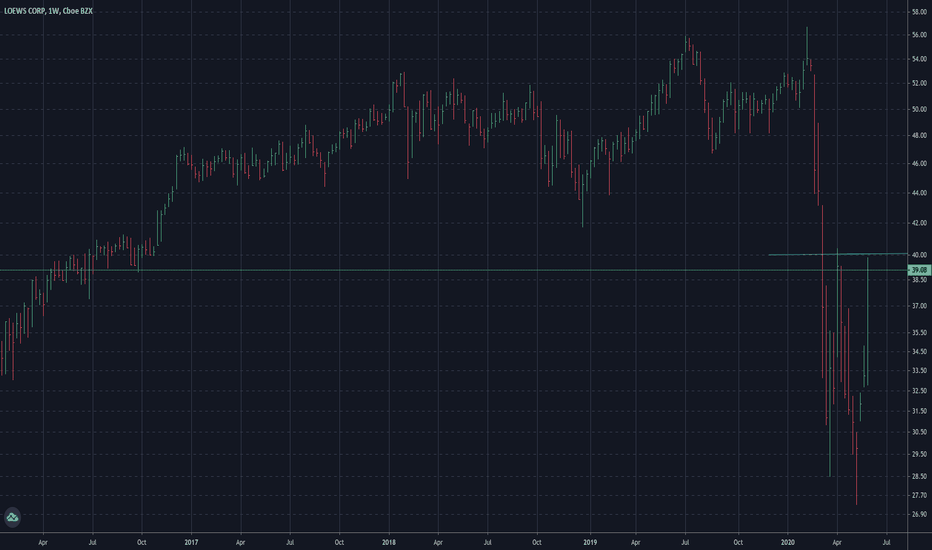Viewport: 932px width, 550px height.
Task: Click the 32.50 price axis label
Action: coord(919,391)
